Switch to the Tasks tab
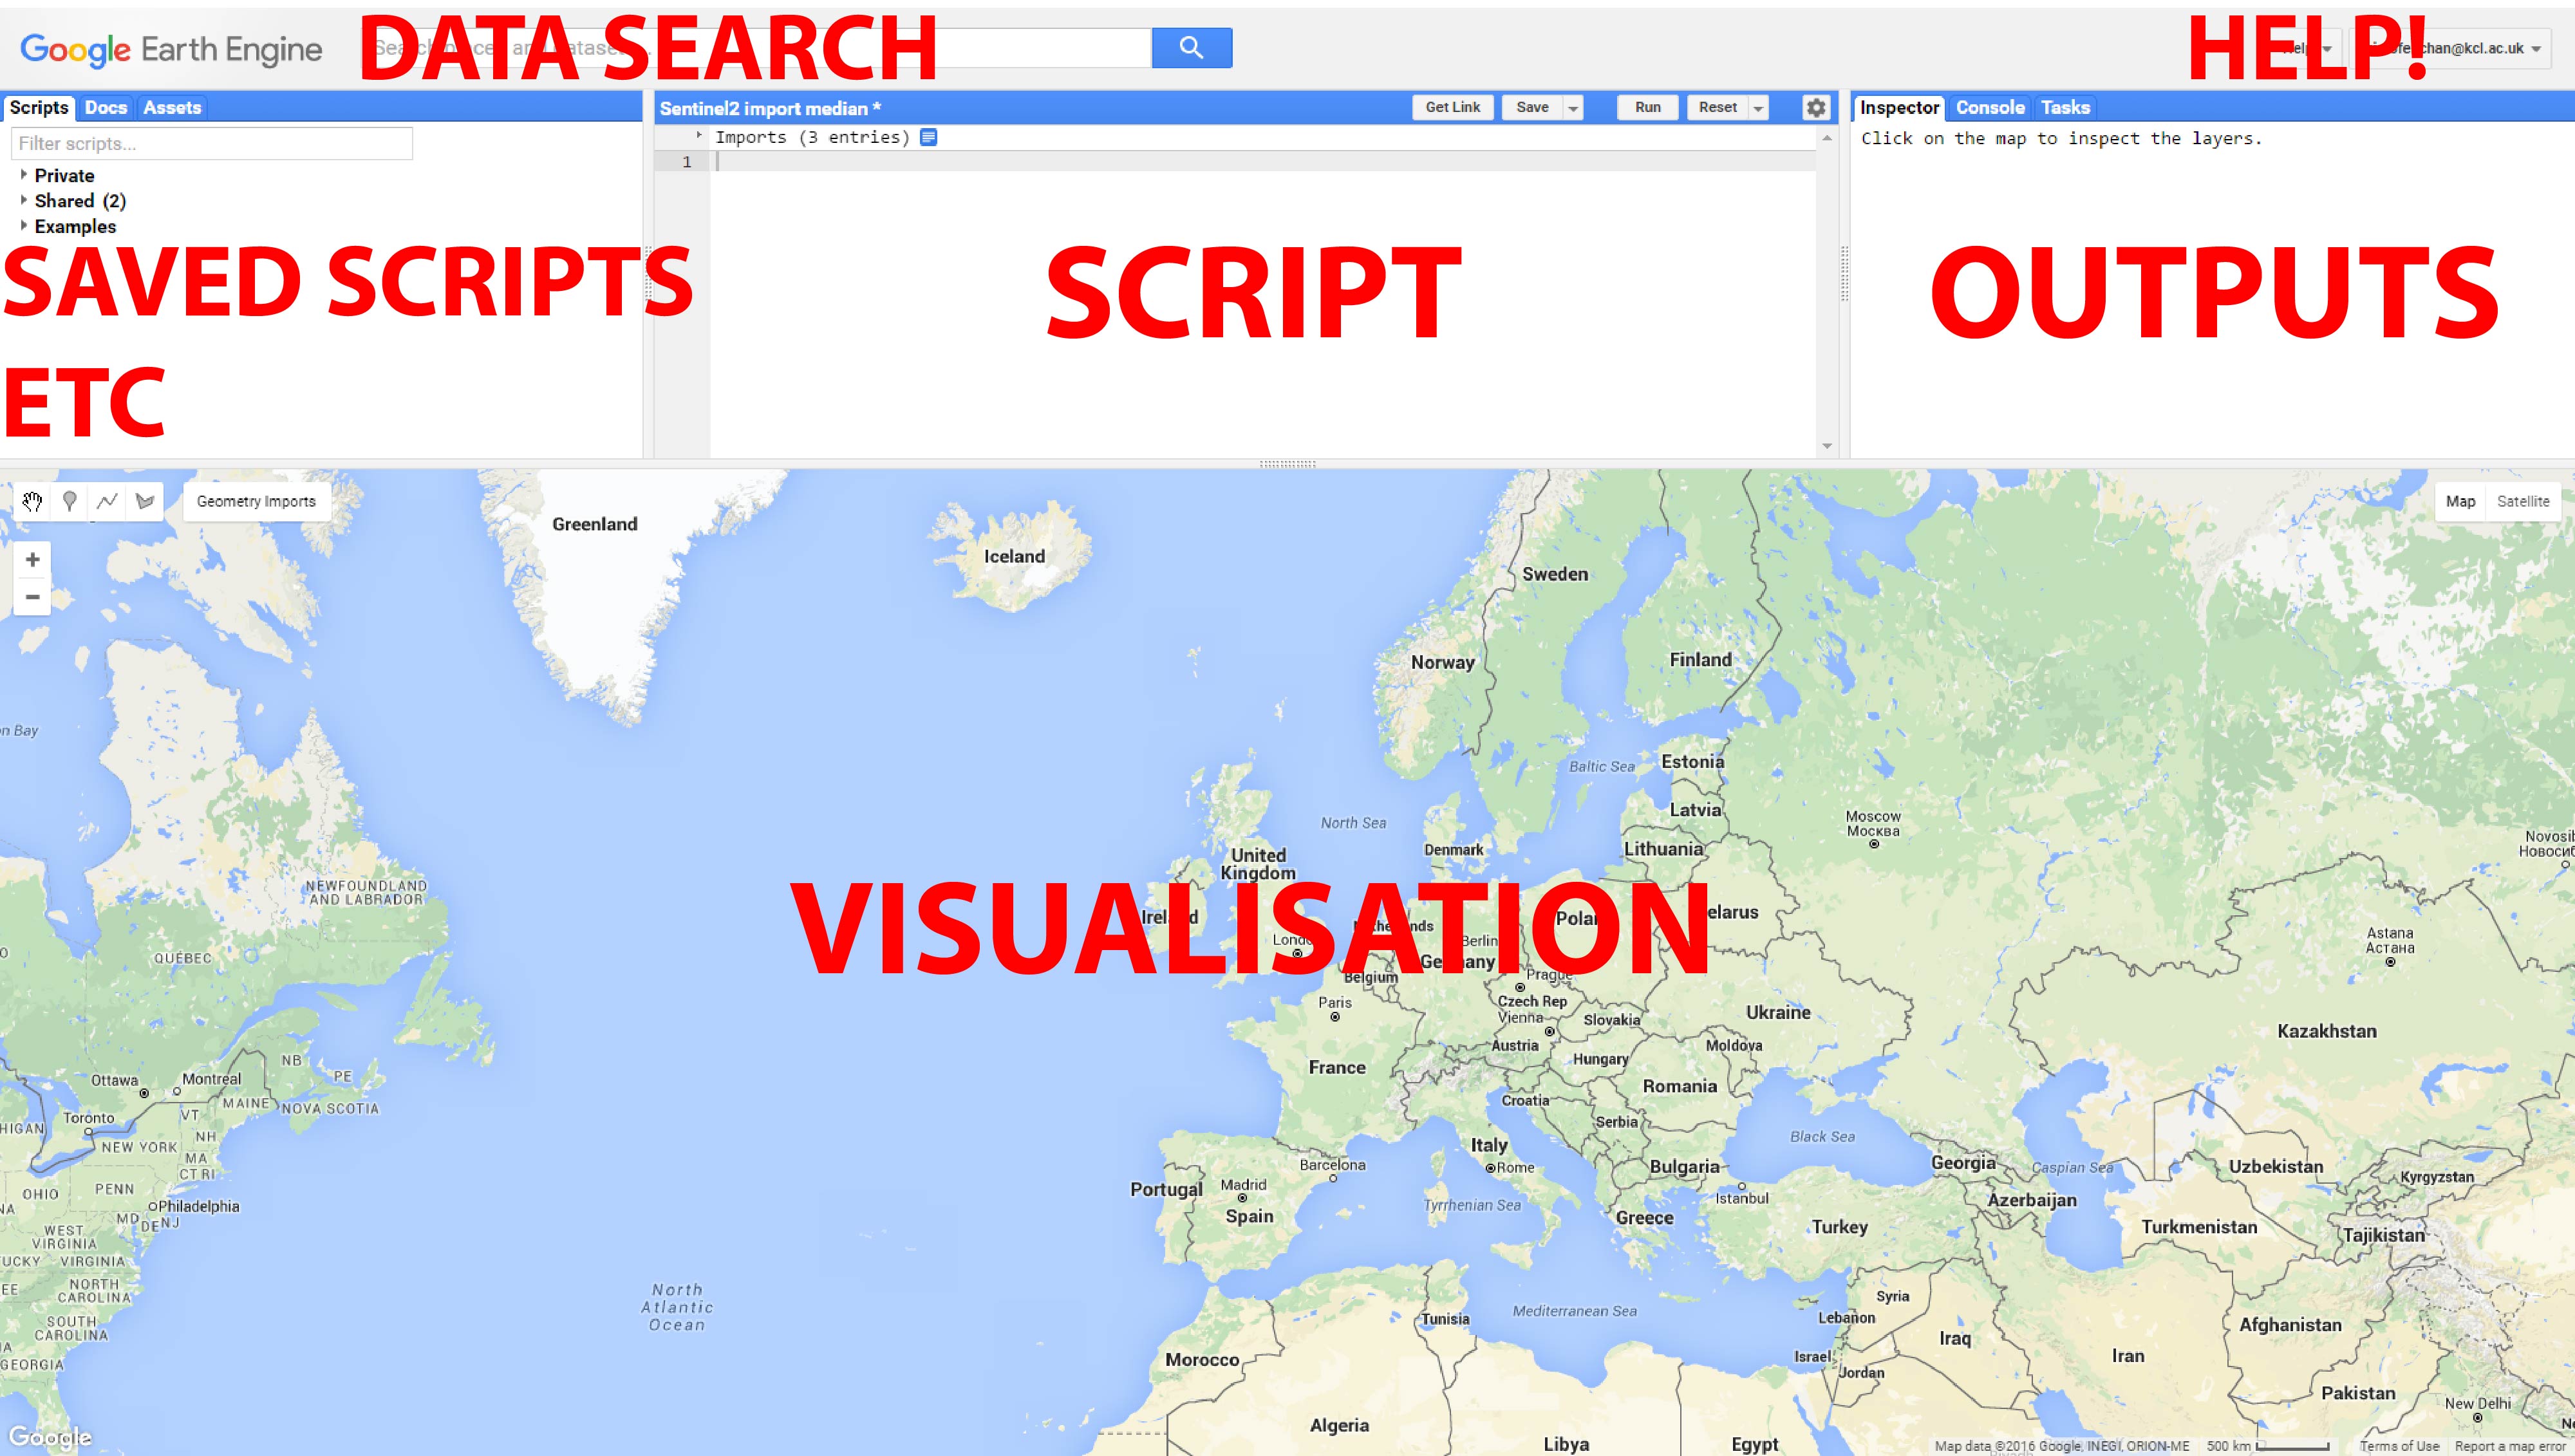2575x1456 pixels. [x=2065, y=108]
